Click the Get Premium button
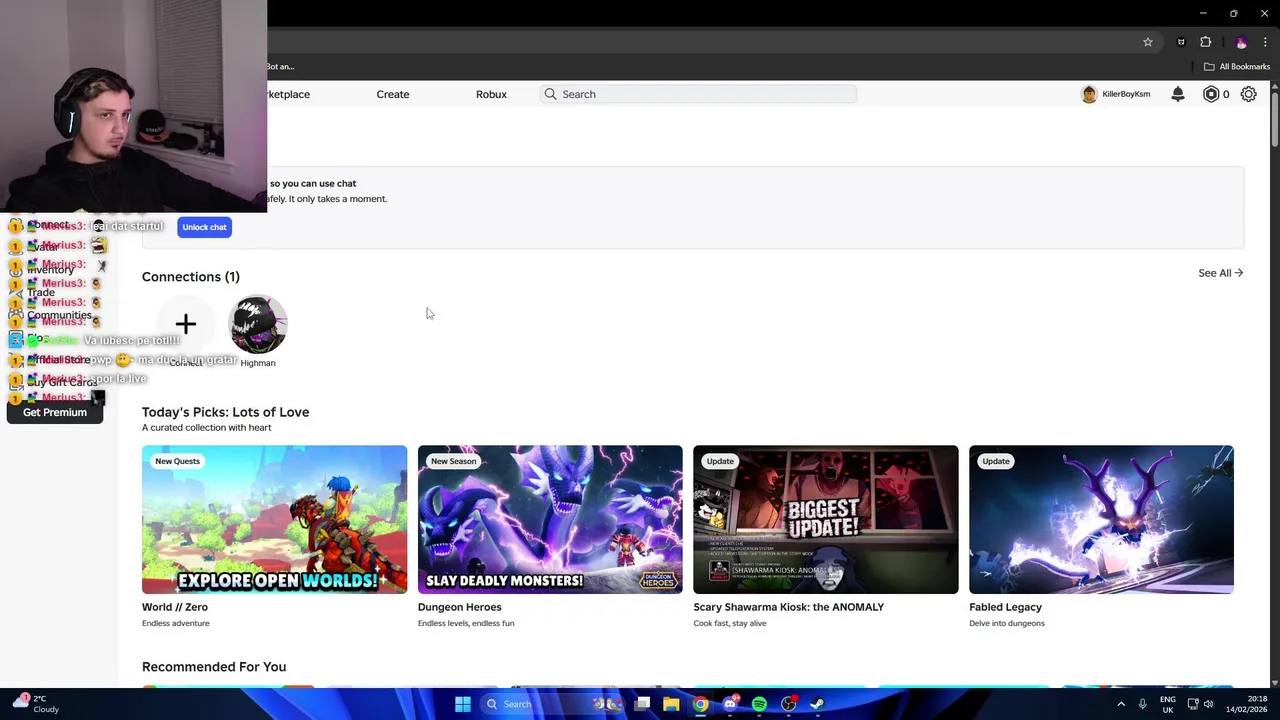Screen dimensions: 1280x720 (55, 412)
